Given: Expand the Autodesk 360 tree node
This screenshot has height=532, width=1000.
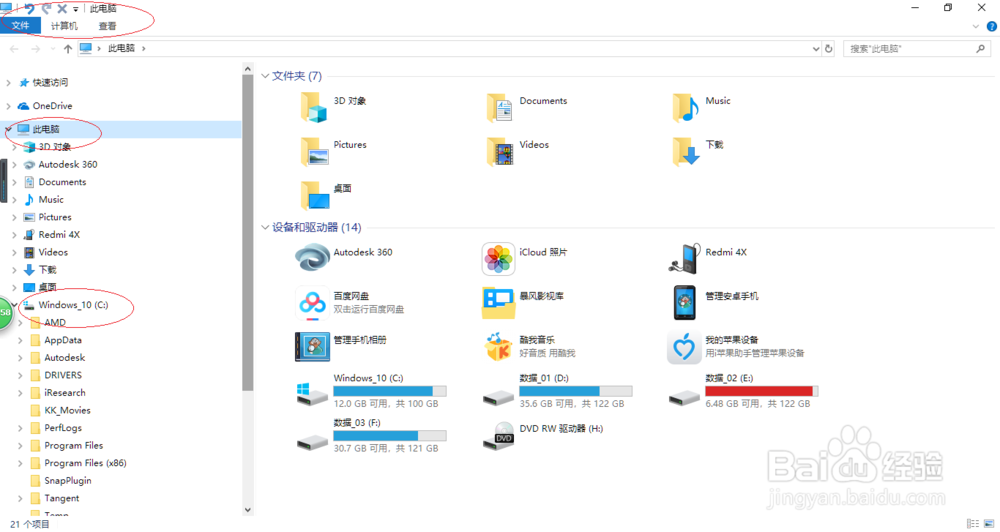Looking at the screenshot, I should point(14,165).
